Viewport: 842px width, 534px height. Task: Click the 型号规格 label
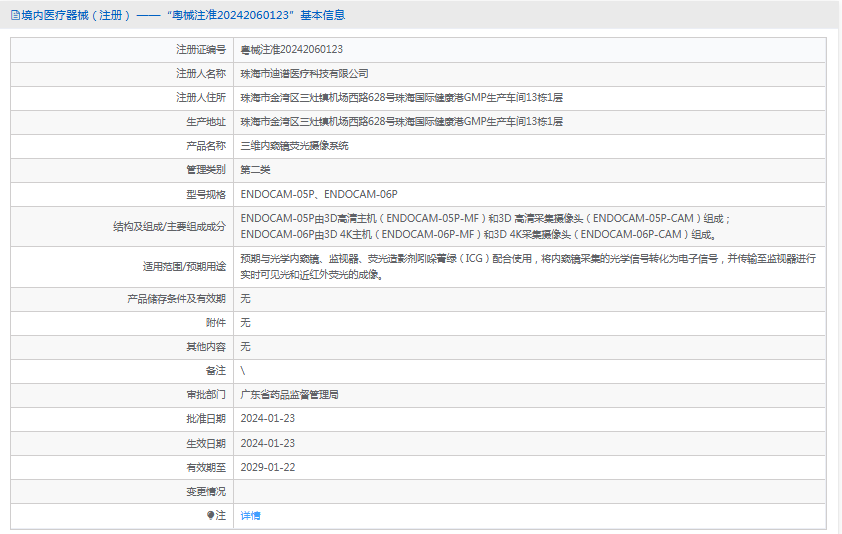click(206, 194)
